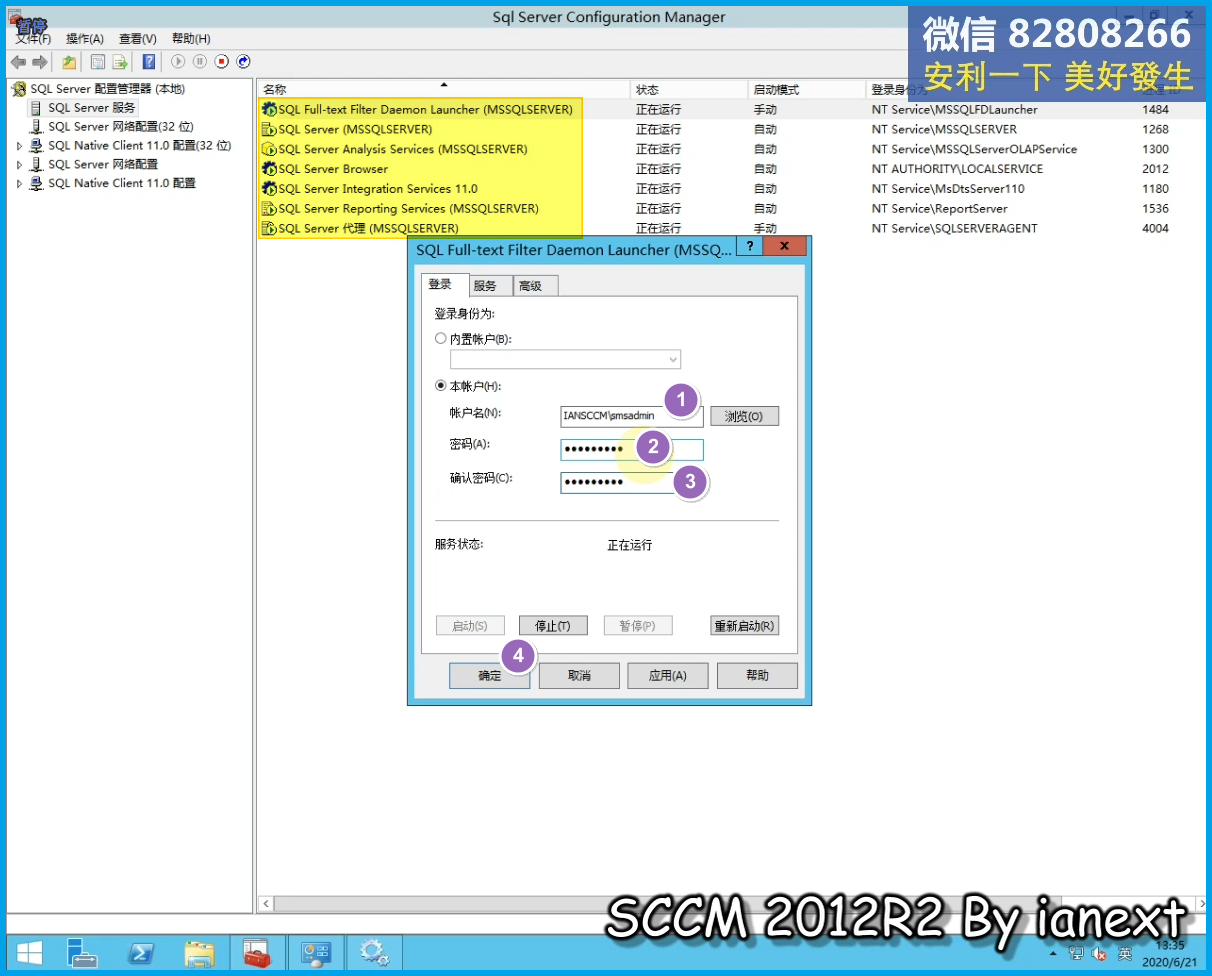This screenshot has width=1212, height=976.
Task: Click the red Stop Service icon
Action: point(222,62)
